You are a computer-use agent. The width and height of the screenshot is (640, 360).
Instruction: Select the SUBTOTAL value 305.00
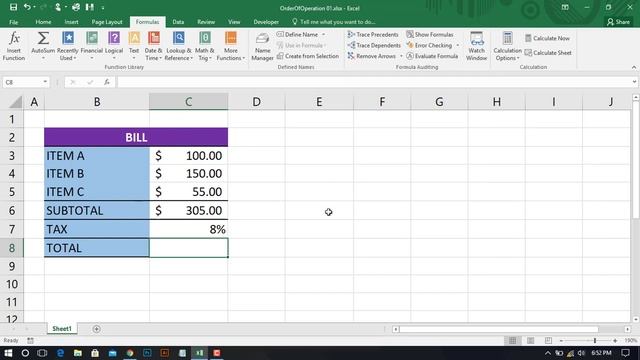pos(189,210)
